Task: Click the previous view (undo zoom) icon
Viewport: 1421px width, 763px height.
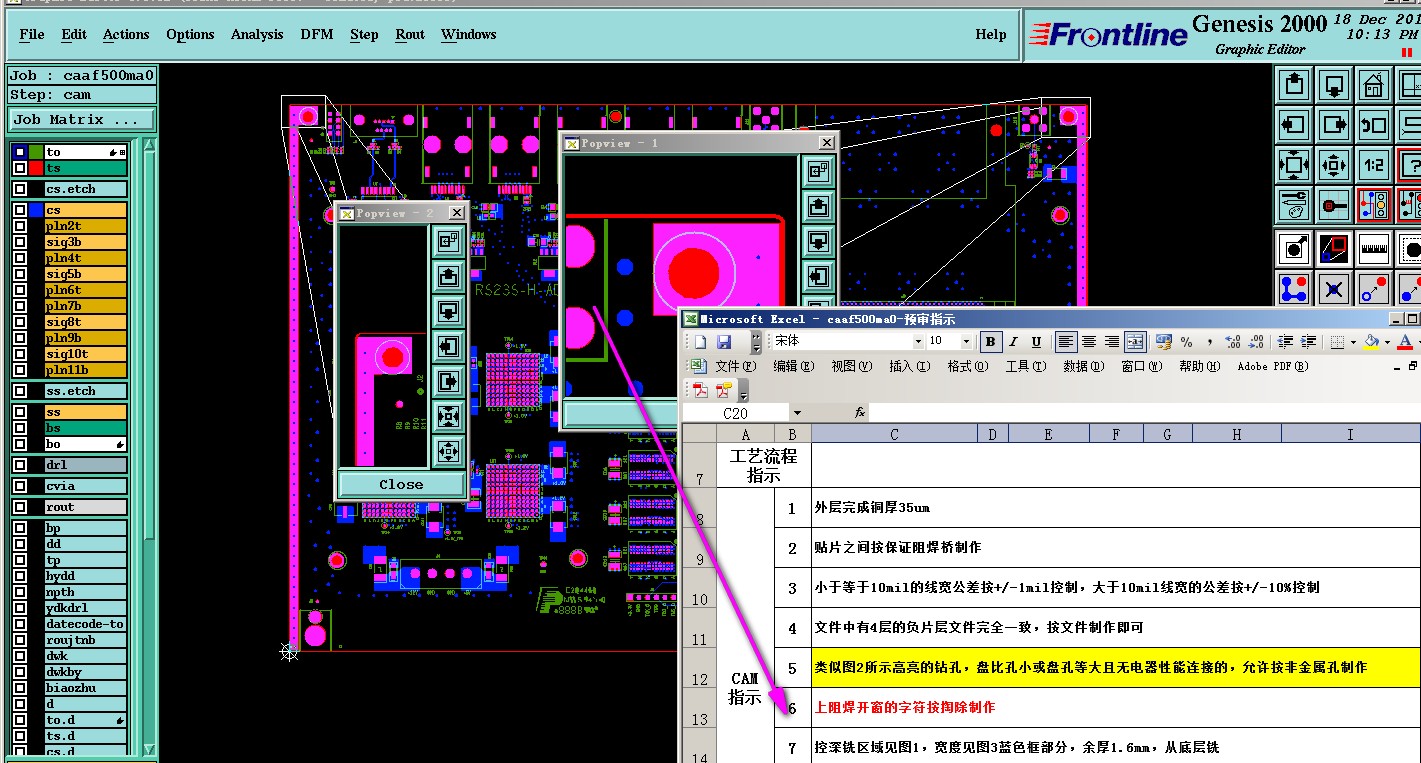Action: 1373,125
